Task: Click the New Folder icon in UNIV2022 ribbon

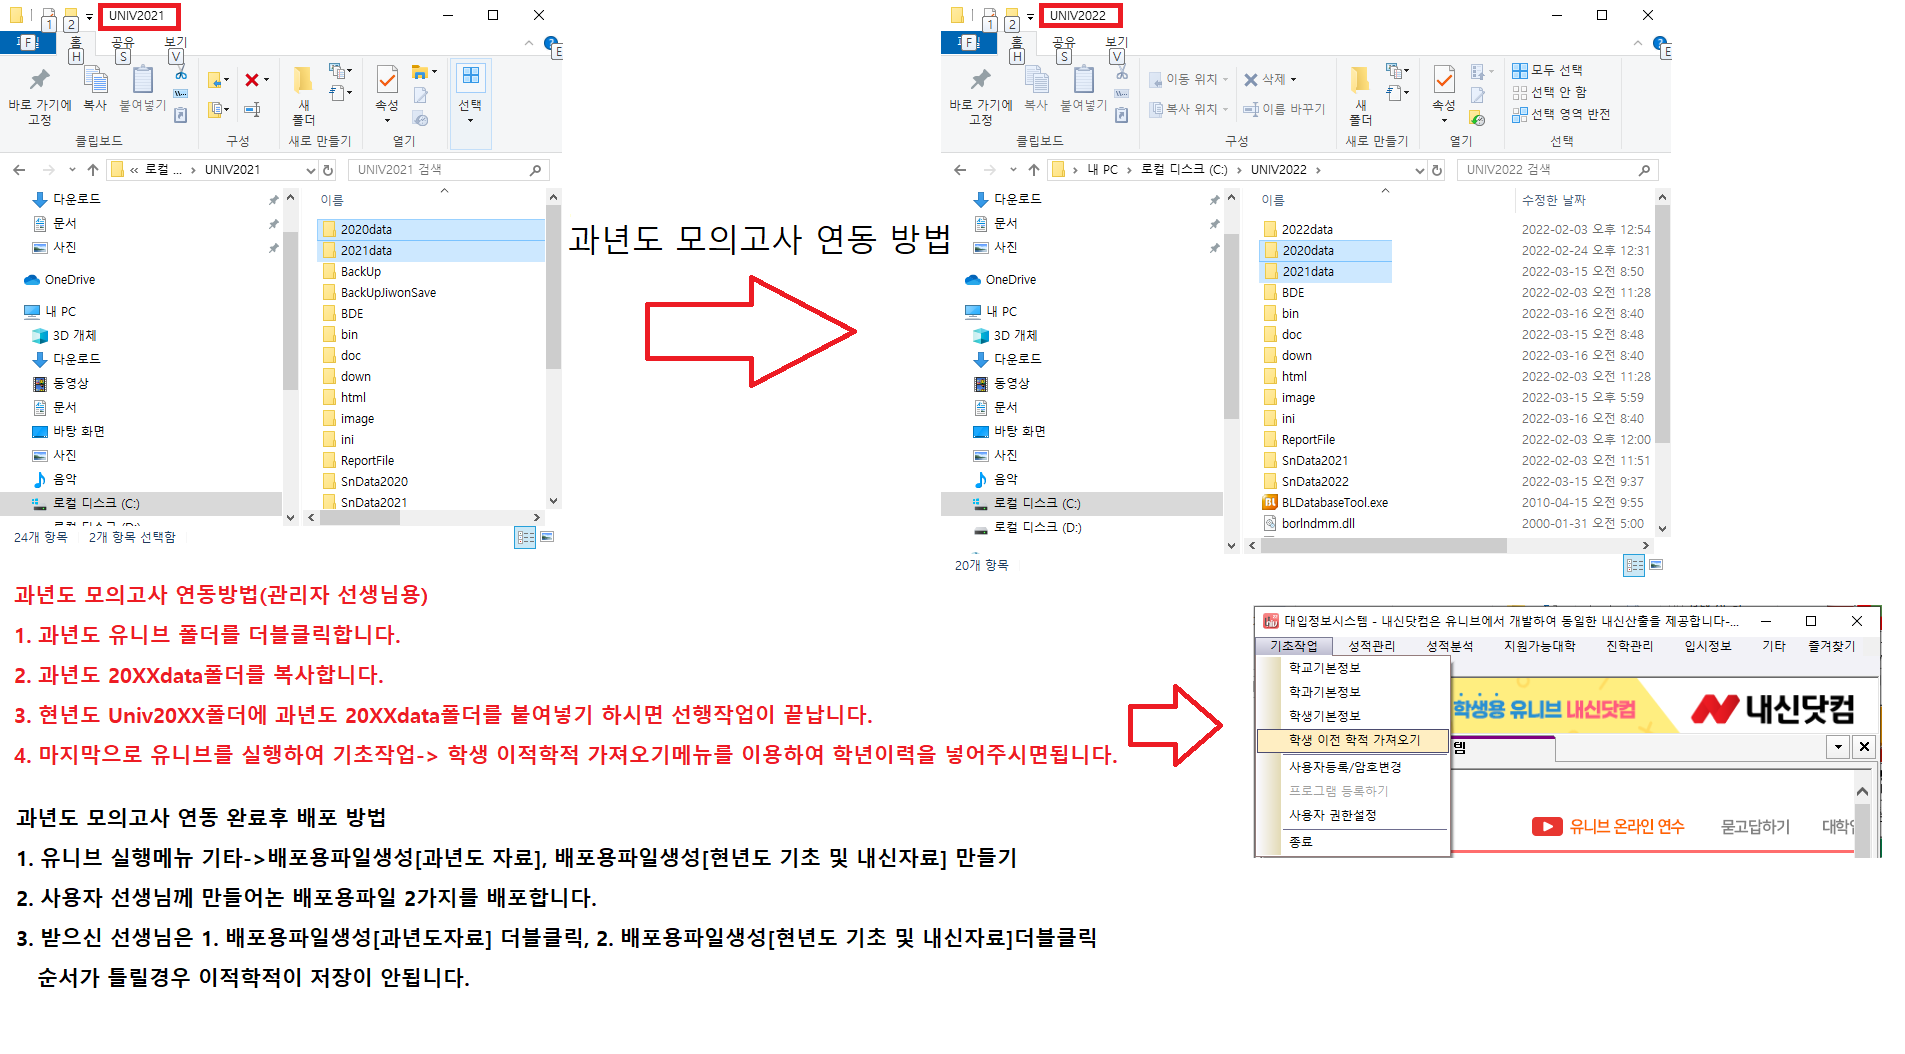Action: point(1360,92)
